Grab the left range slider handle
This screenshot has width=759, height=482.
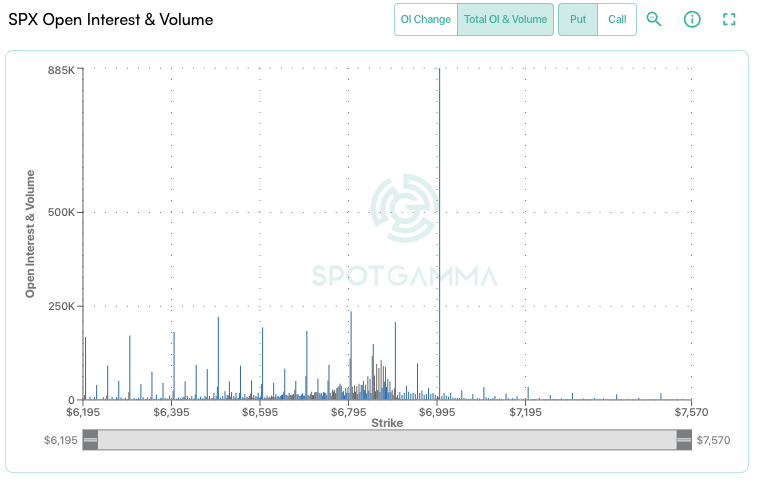tap(90, 440)
